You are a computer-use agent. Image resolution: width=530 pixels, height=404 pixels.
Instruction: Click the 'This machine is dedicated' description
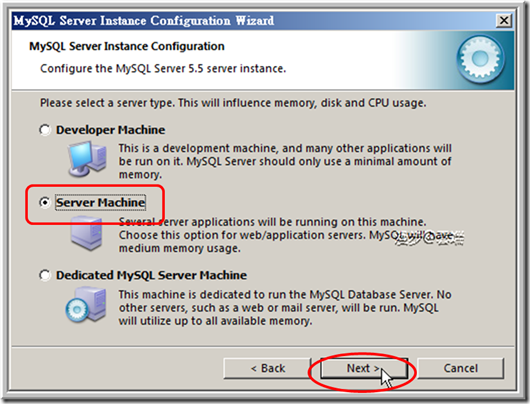tap(285, 308)
